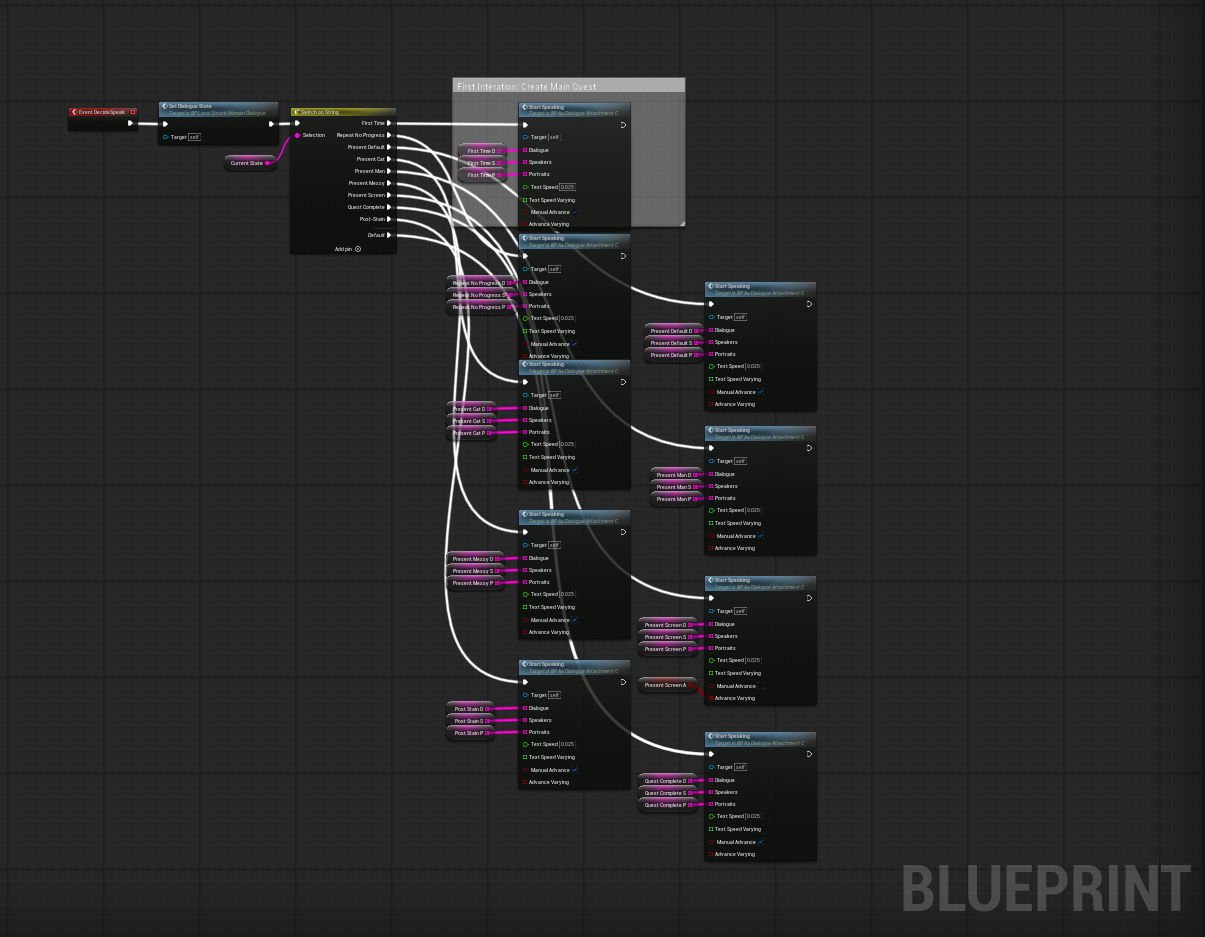1205x937 pixels.
Task: Click the Default exec output pin
Action: click(x=389, y=235)
